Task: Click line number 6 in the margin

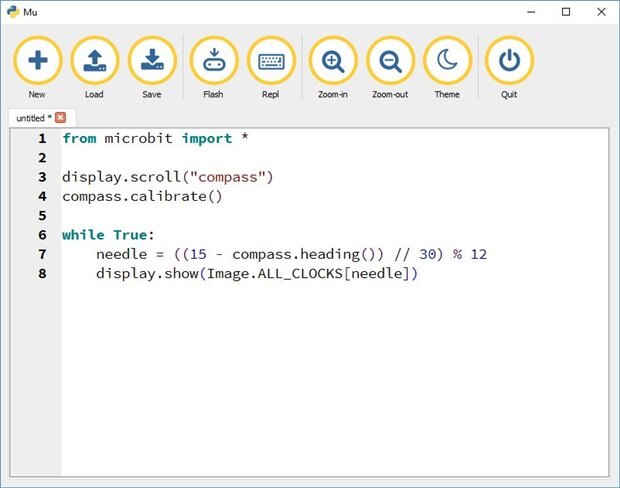Action: (42, 235)
